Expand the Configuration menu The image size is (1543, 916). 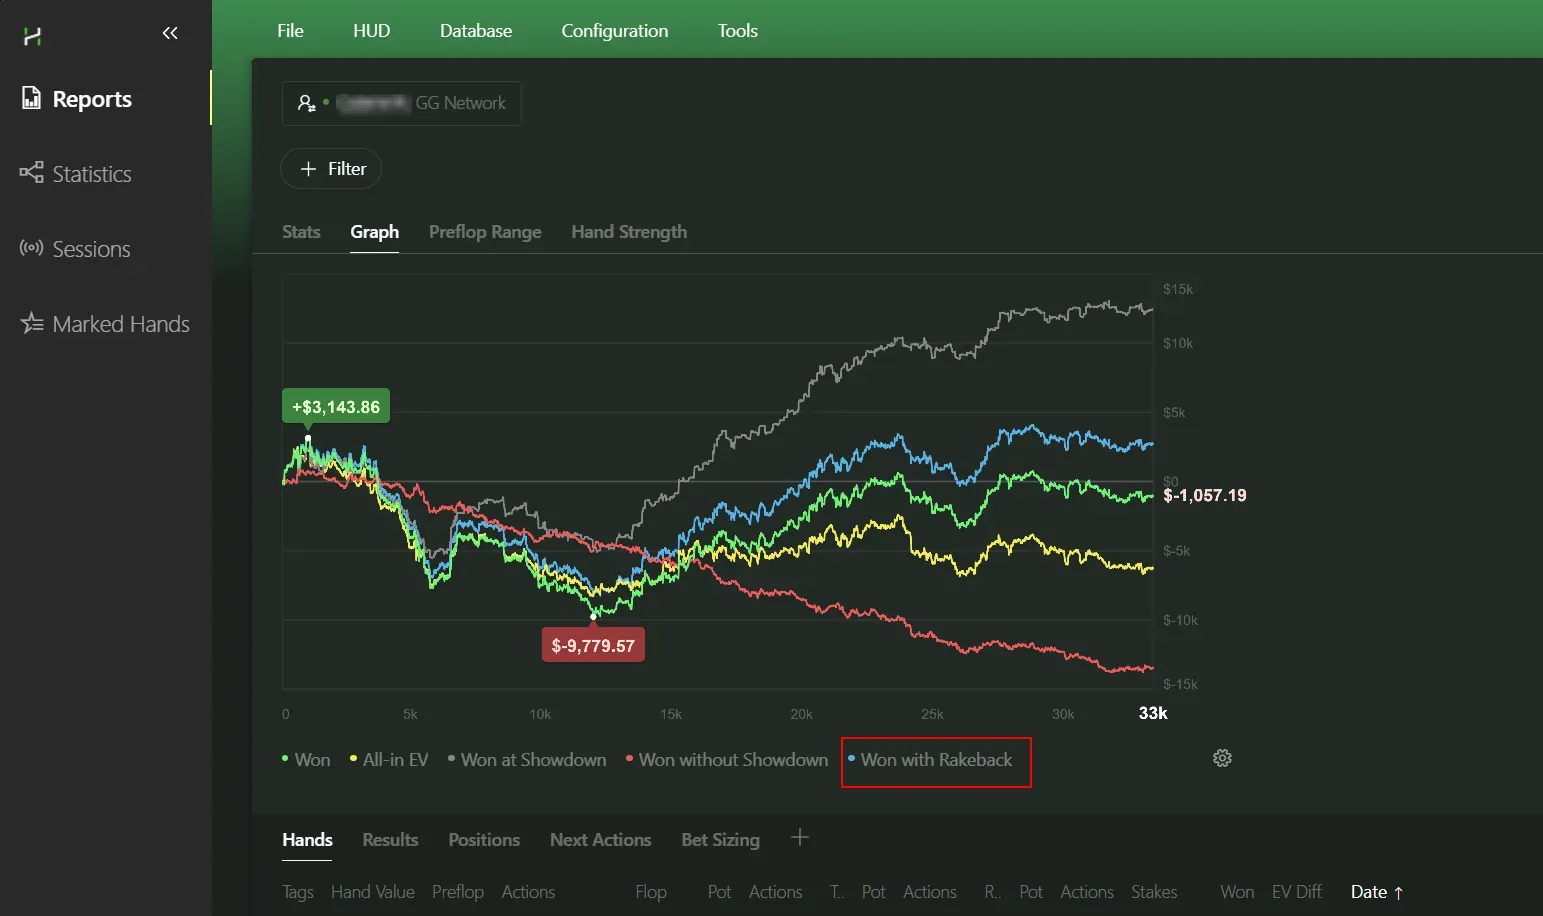tap(614, 31)
